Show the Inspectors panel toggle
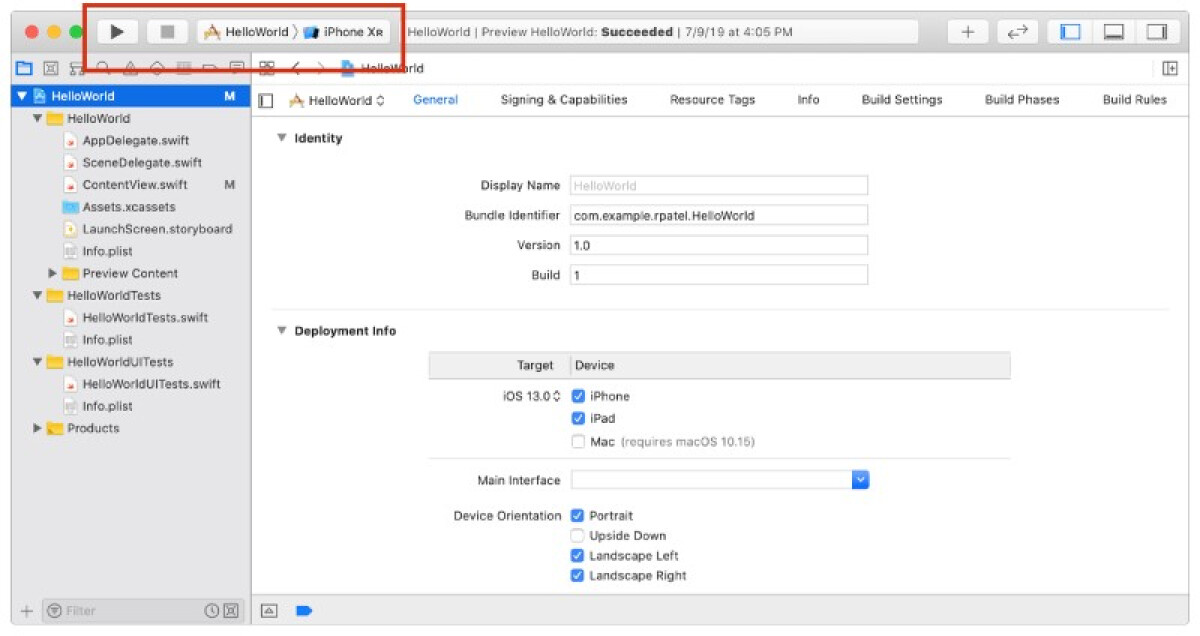Image resolution: width=1200 pixels, height=636 pixels. point(1156,31)
